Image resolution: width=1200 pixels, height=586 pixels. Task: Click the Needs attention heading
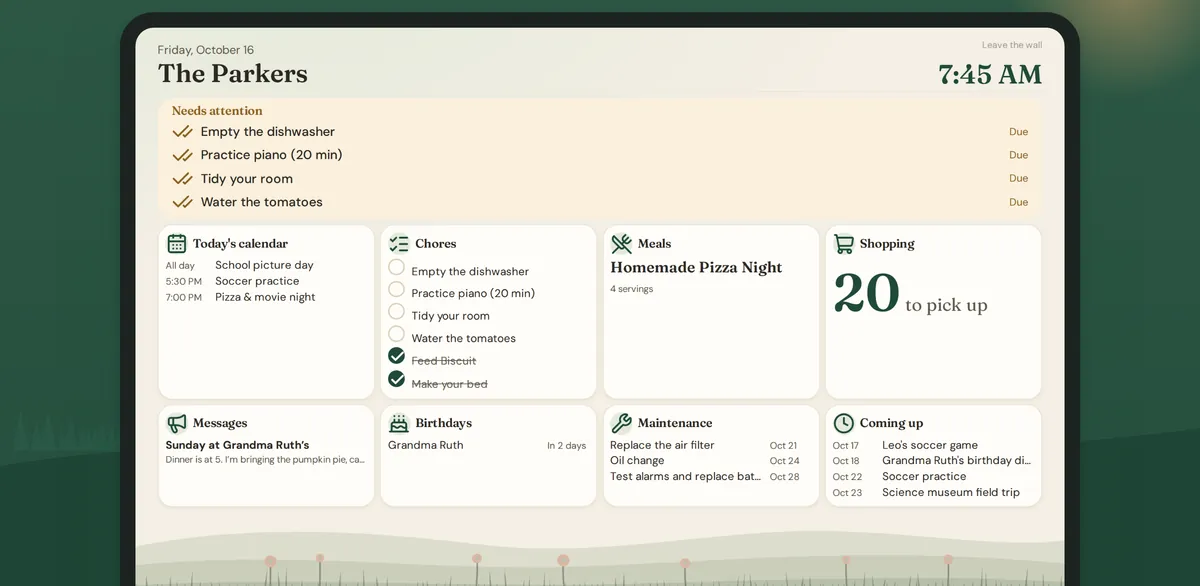217,111
